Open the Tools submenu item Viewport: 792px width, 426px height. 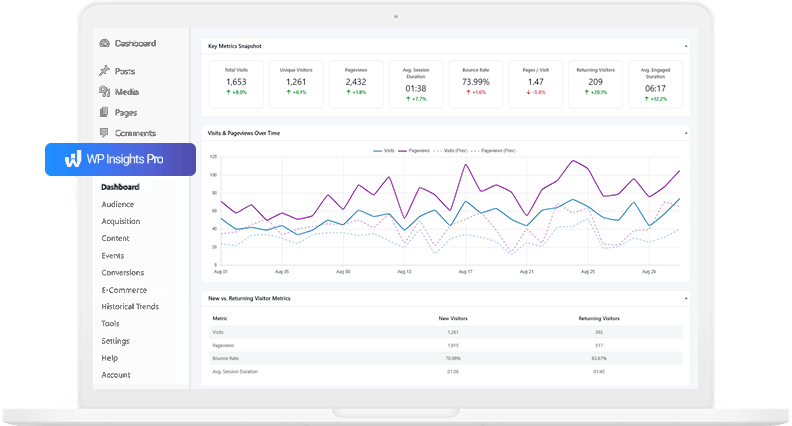click(x=110, y=323)
